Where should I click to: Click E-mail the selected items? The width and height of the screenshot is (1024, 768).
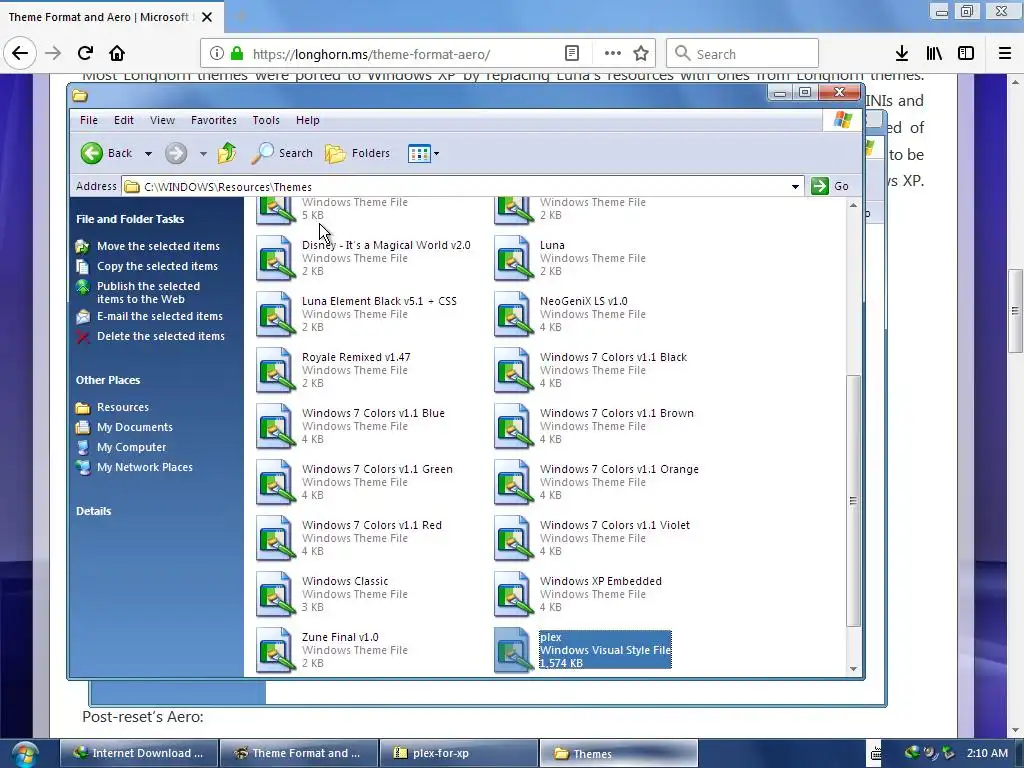(160, 316)
